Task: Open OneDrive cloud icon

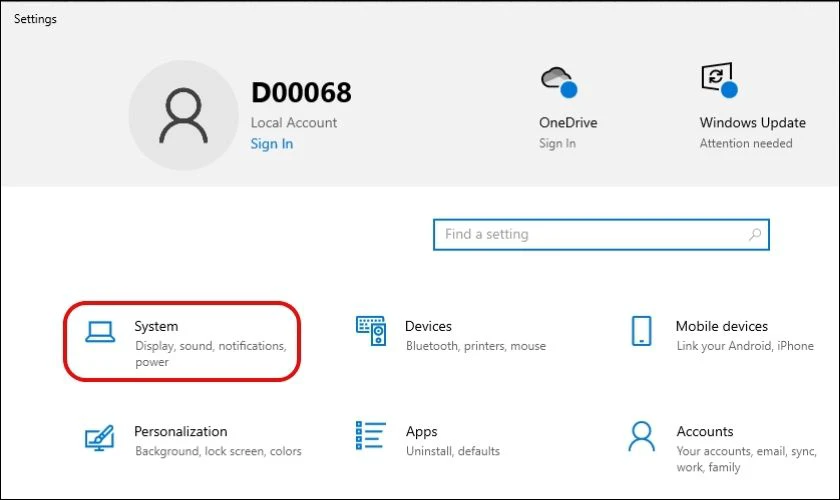Action: (559, 82)
